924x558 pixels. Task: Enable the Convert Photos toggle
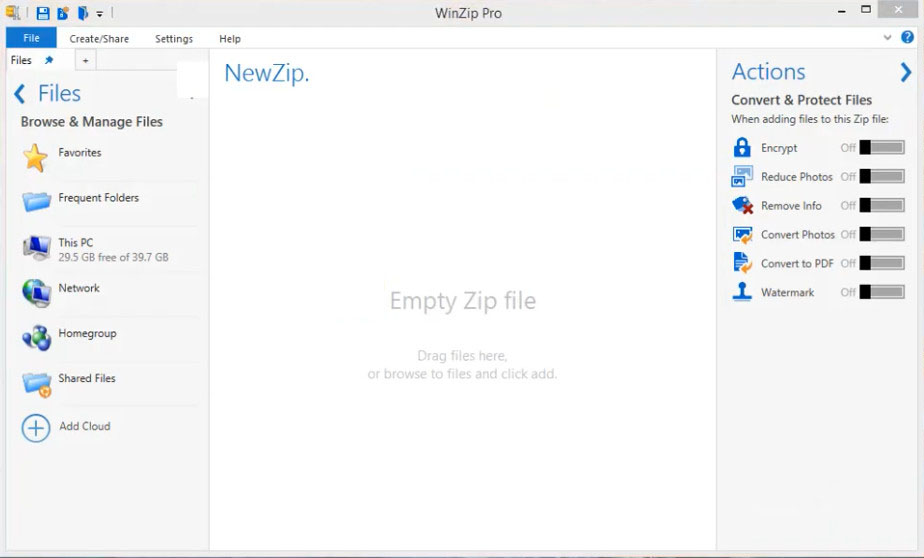[882, 234]
